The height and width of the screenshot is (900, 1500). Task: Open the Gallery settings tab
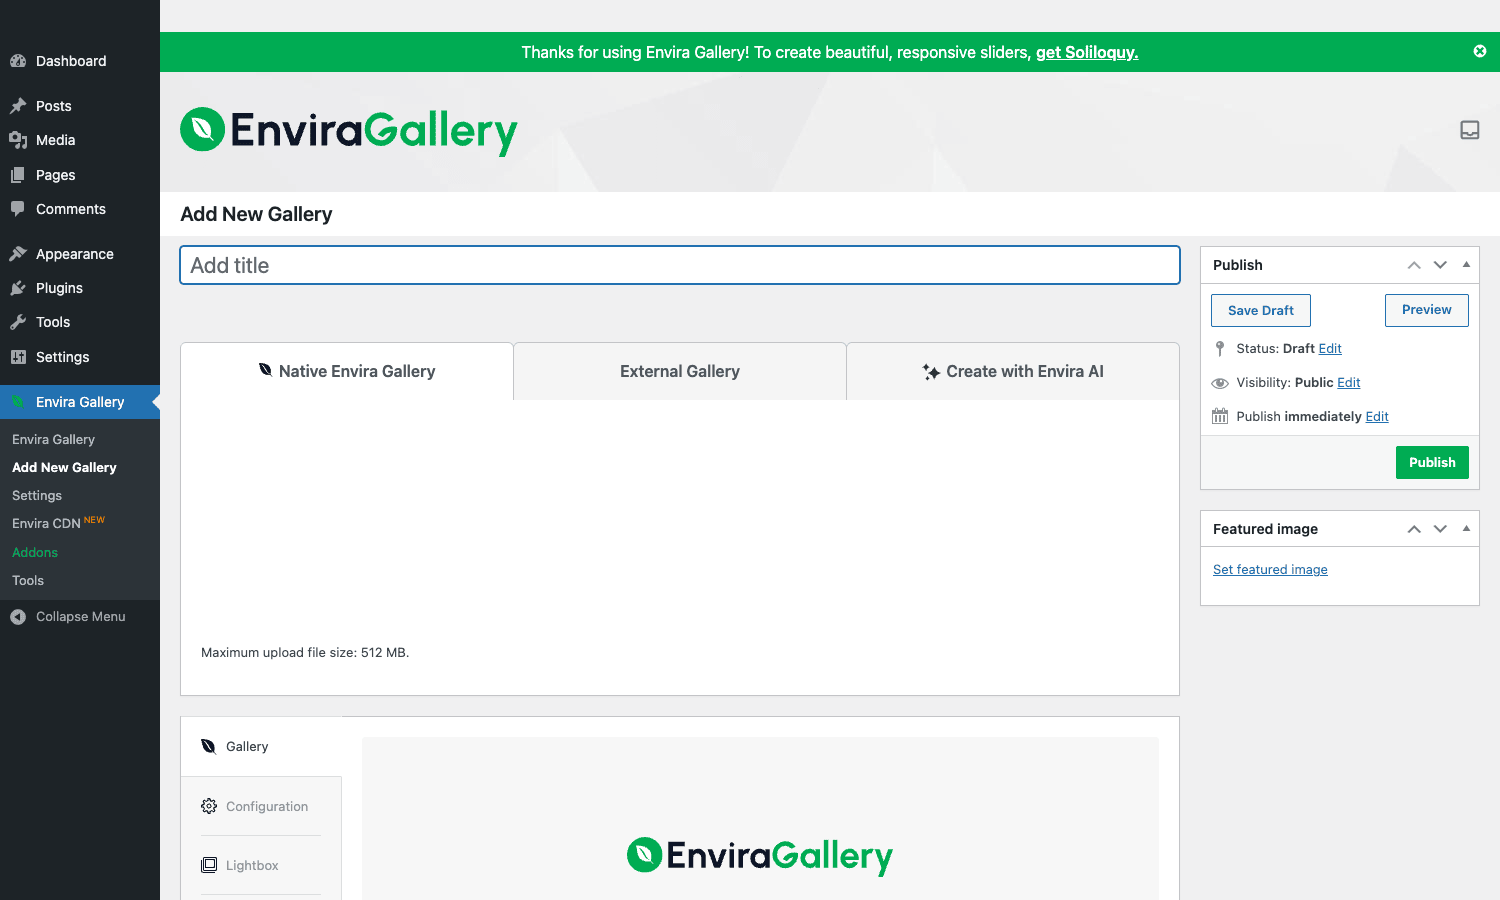tap(261, 746)
